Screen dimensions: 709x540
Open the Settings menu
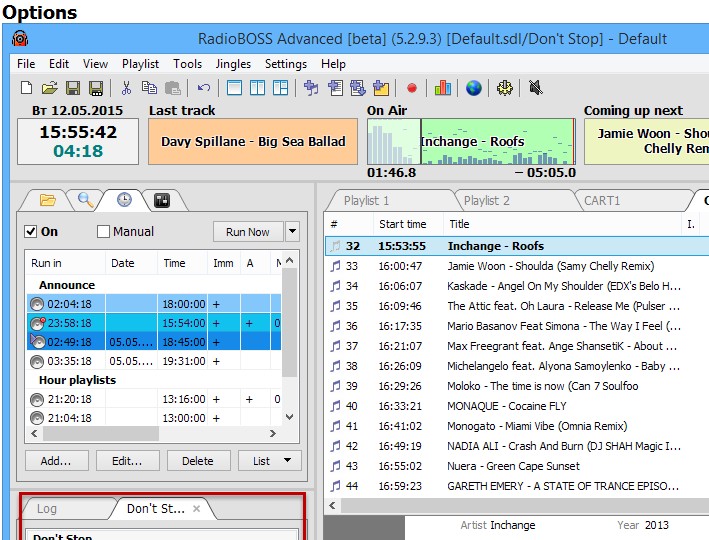pyautogui.click(x=286, y=64)
